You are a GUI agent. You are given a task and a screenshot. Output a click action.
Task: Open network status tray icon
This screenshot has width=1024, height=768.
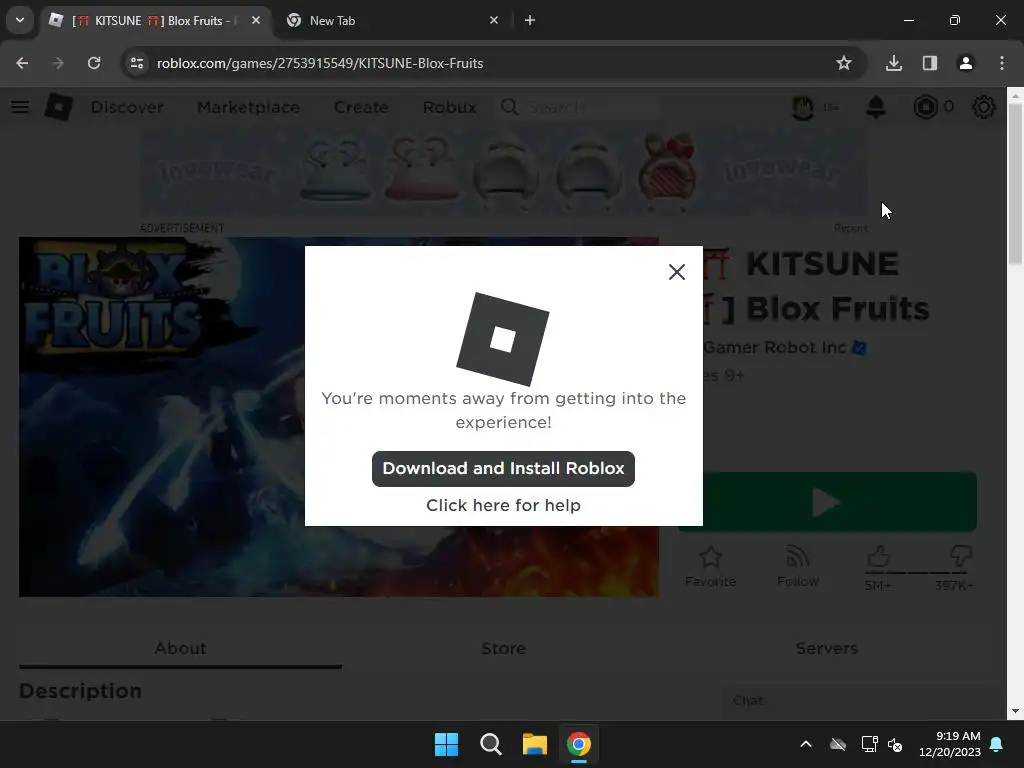click(869, 744)
